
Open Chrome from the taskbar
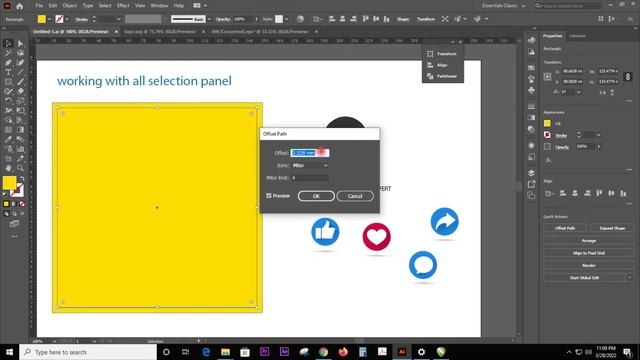pos(323,352)
